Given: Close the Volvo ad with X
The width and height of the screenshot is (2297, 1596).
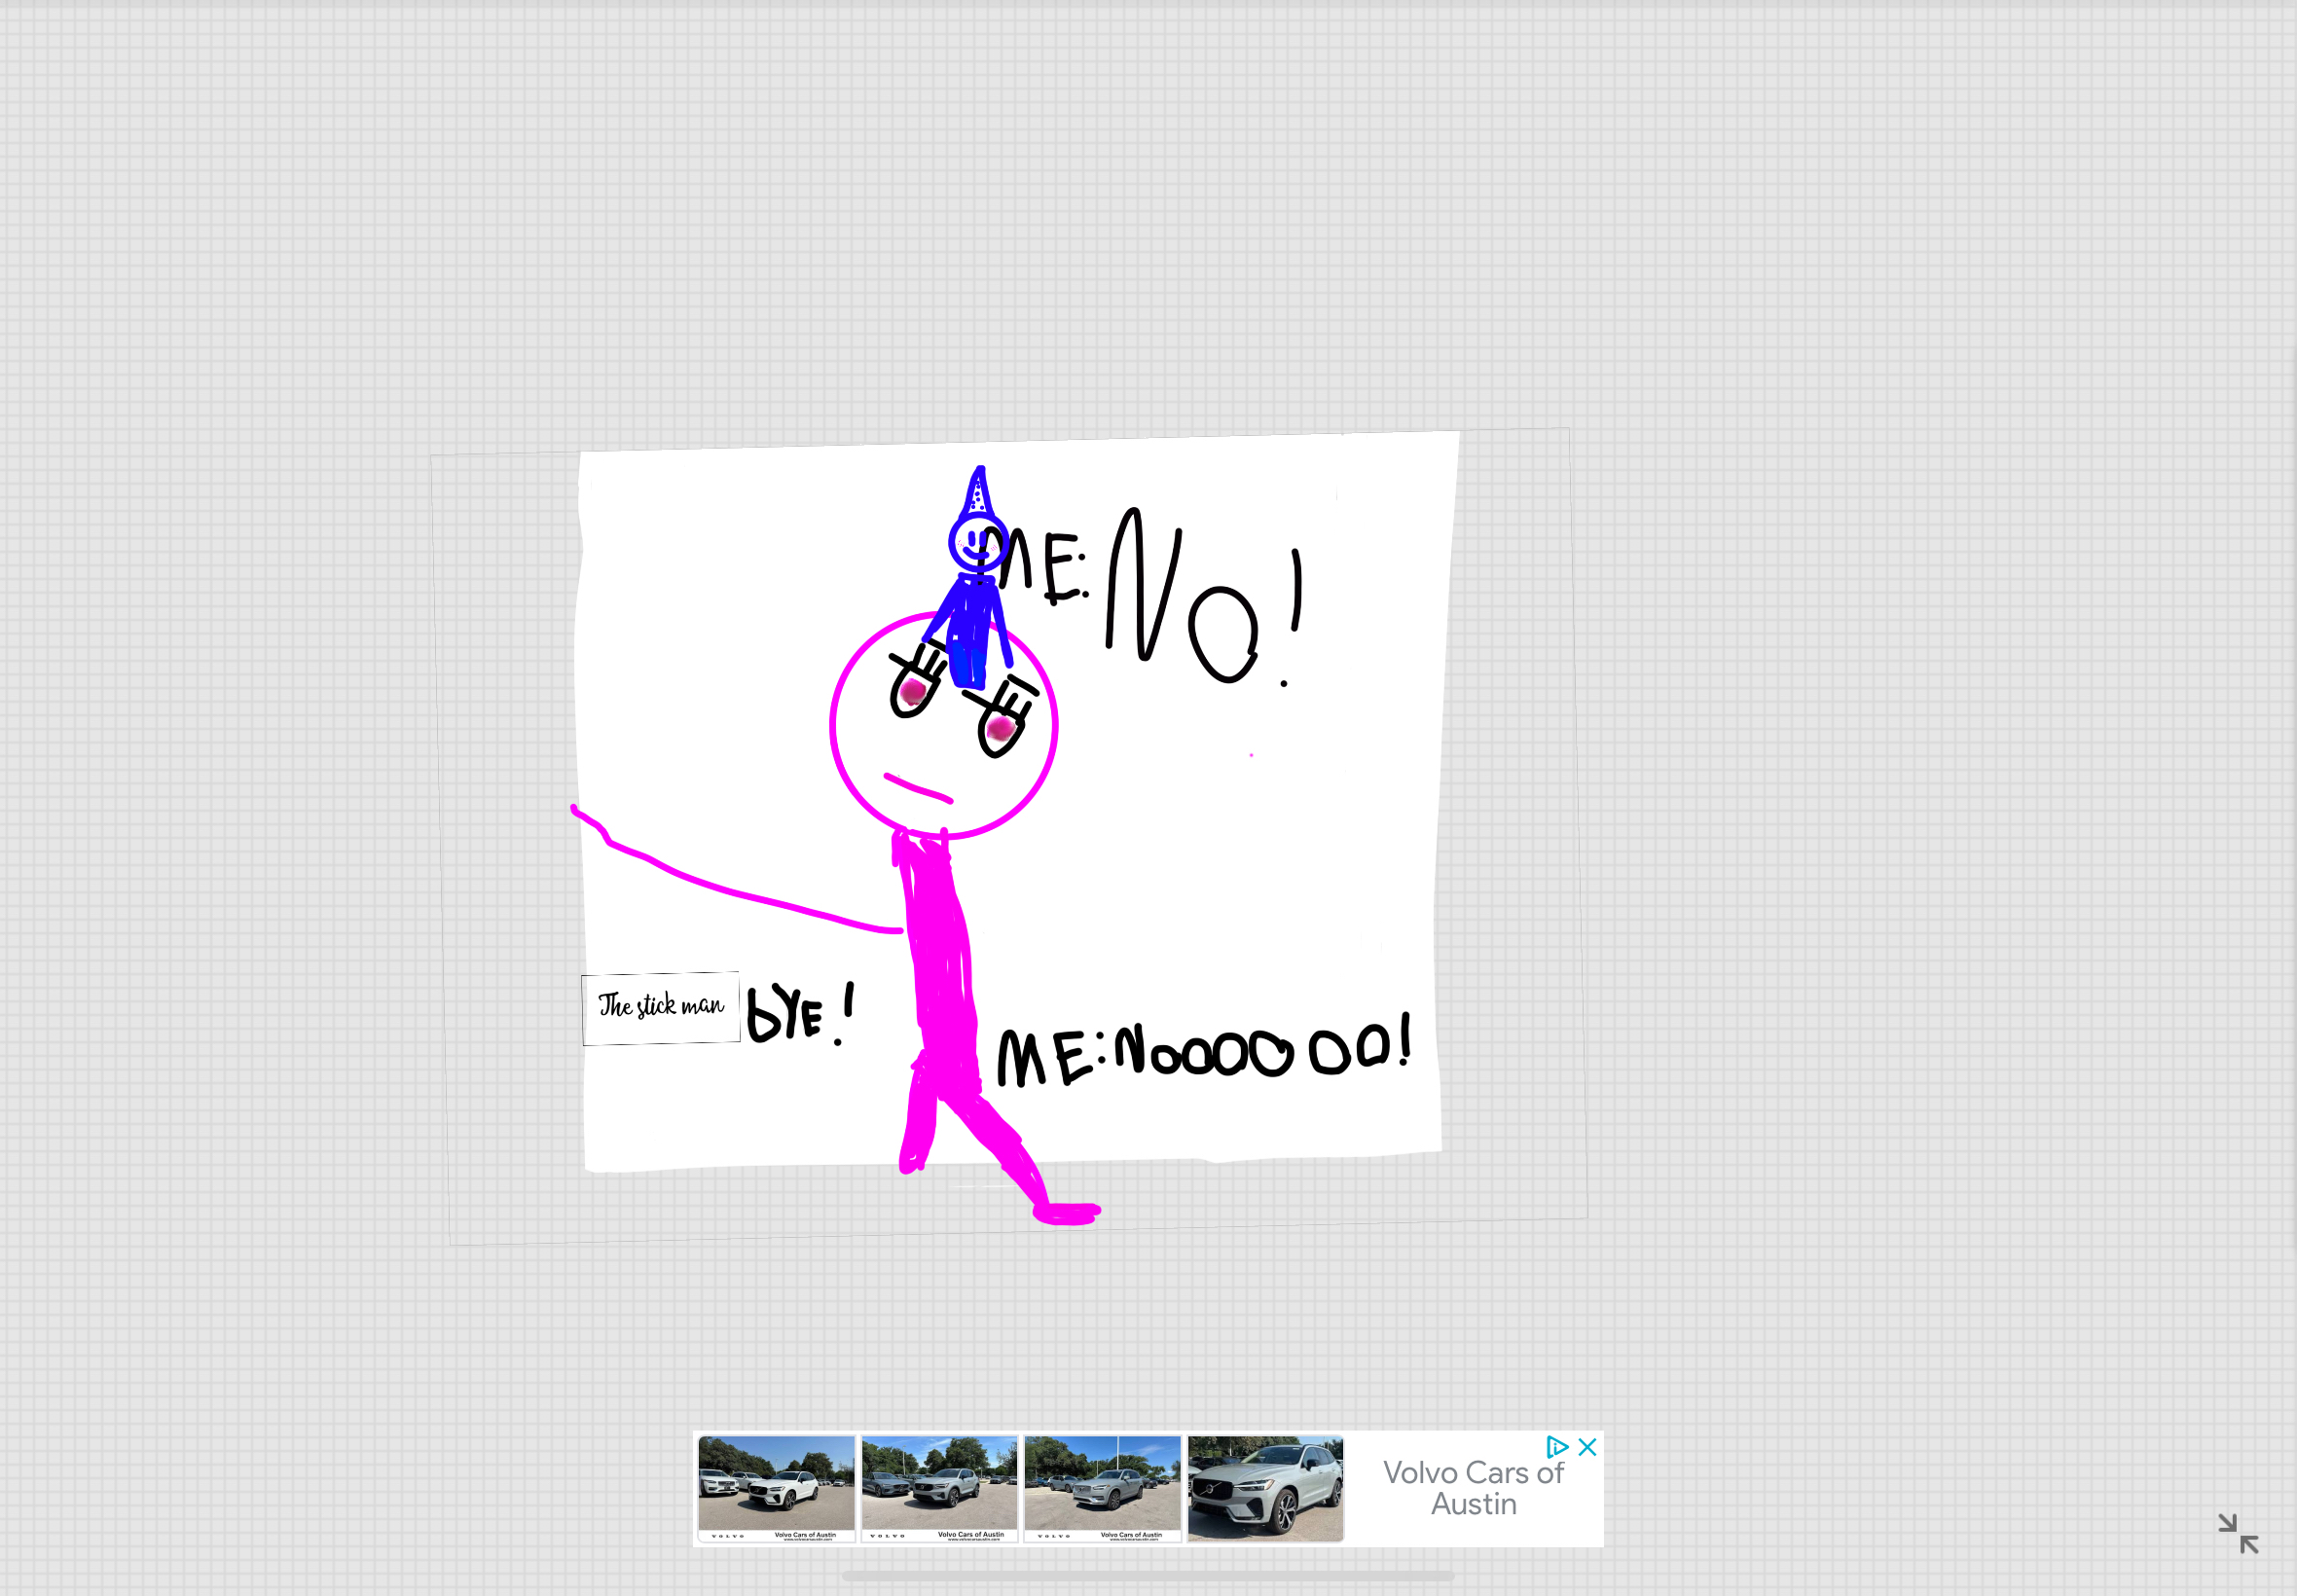Looking at the screenshot, I should (x=1587, y=1446).
